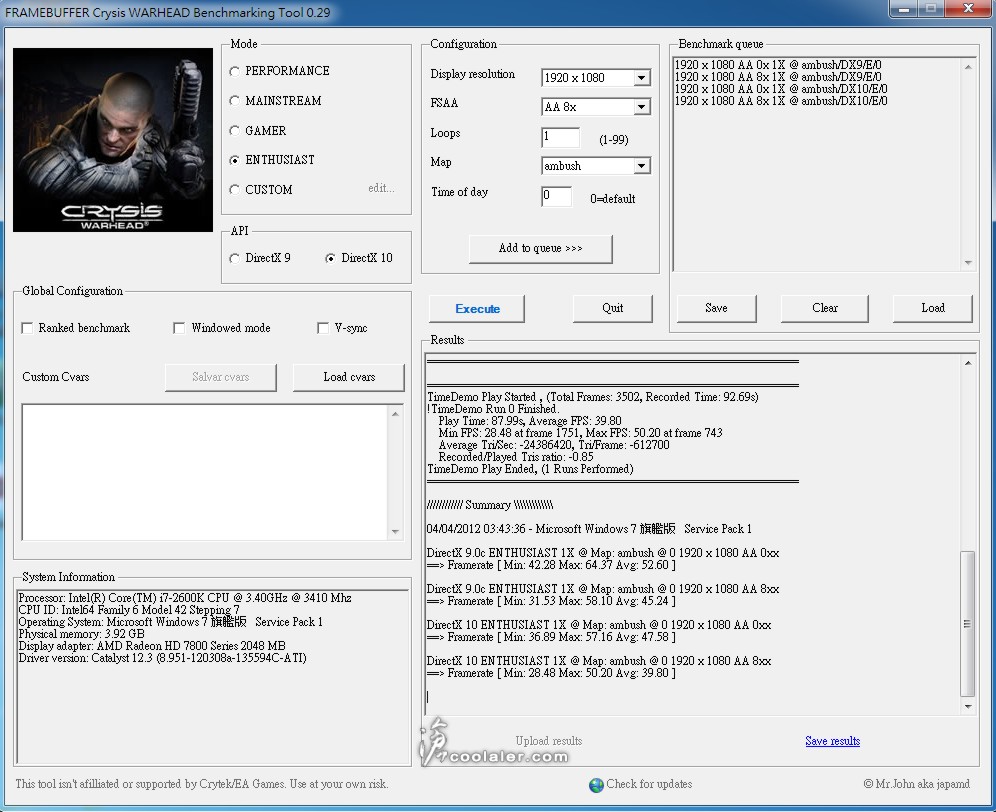Click inside the Custom Cvars text area
Viewport: 996px width, 812px height.
(205, 472)
